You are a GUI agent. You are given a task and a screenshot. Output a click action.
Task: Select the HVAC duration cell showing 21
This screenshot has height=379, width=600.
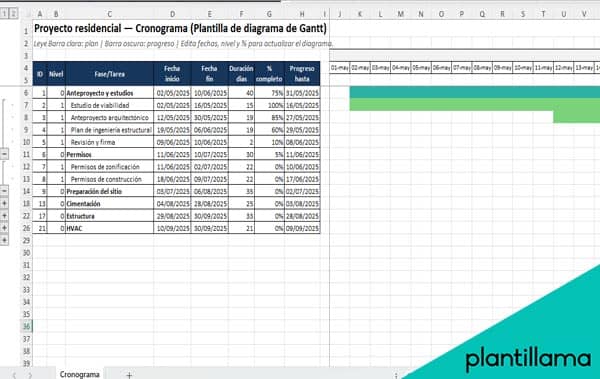tap(241, 228)
